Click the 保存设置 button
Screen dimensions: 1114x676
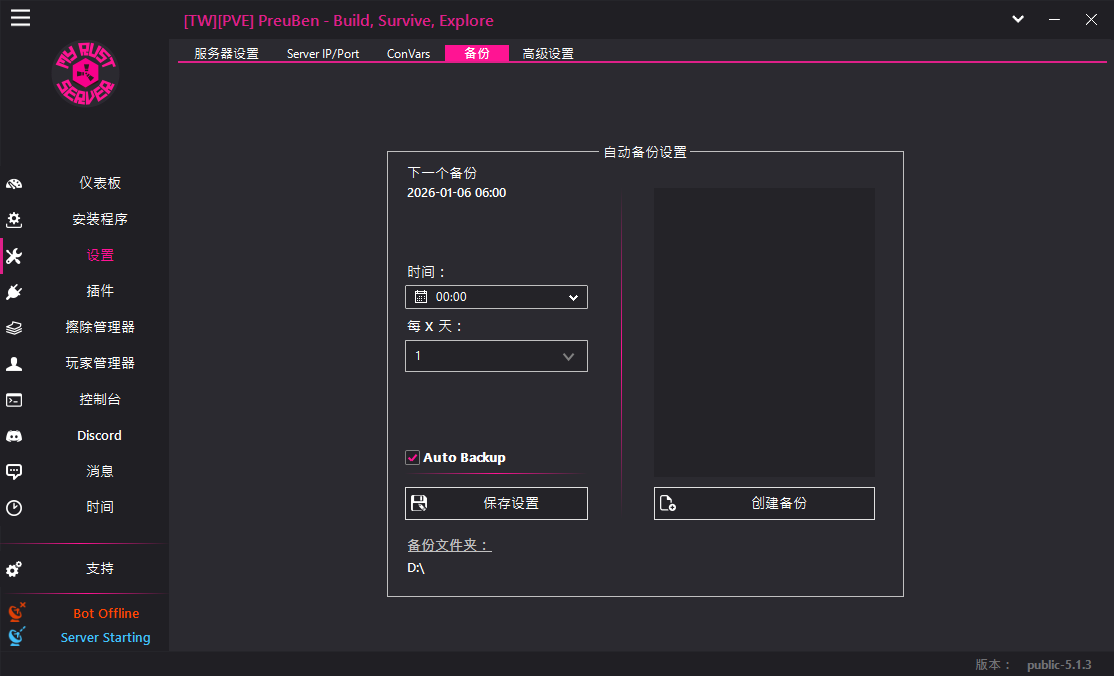tap(496, 504)
